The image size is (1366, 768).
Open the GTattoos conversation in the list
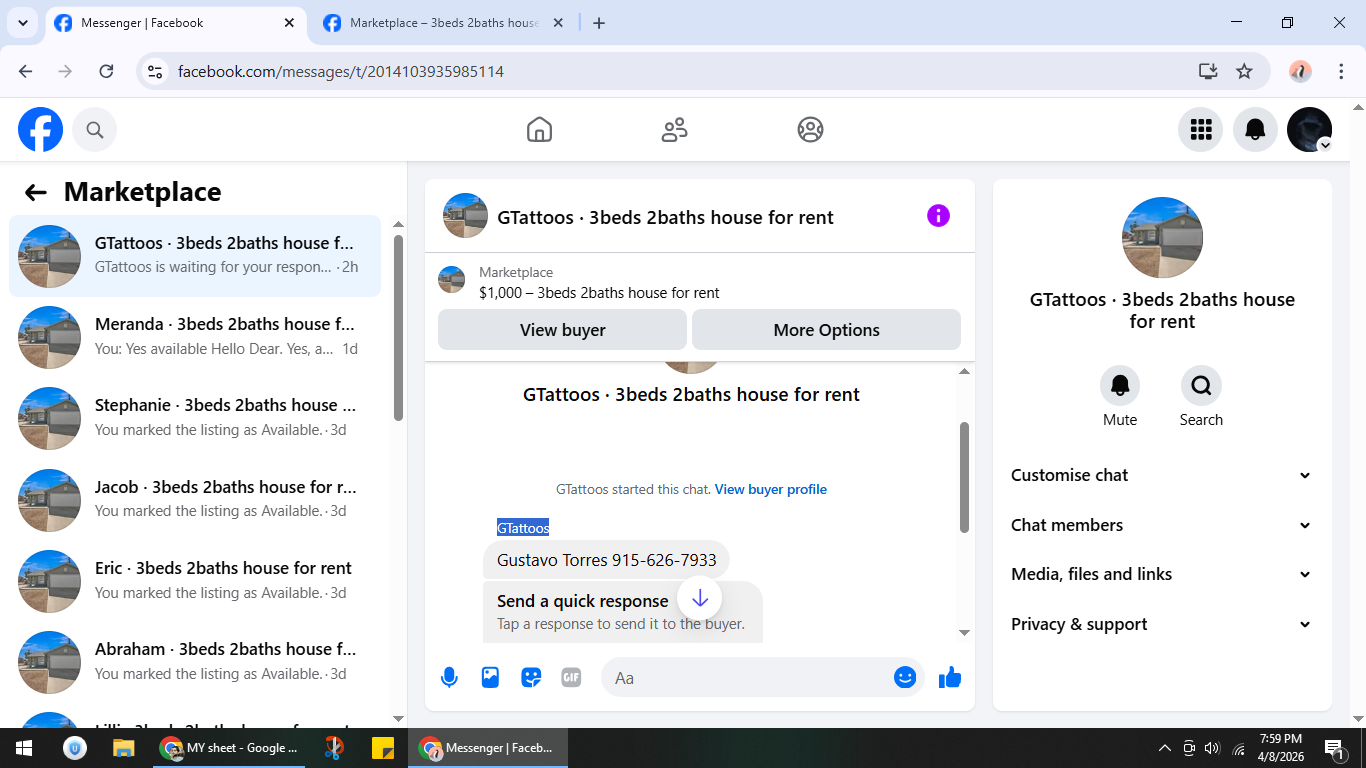(195, 256)
